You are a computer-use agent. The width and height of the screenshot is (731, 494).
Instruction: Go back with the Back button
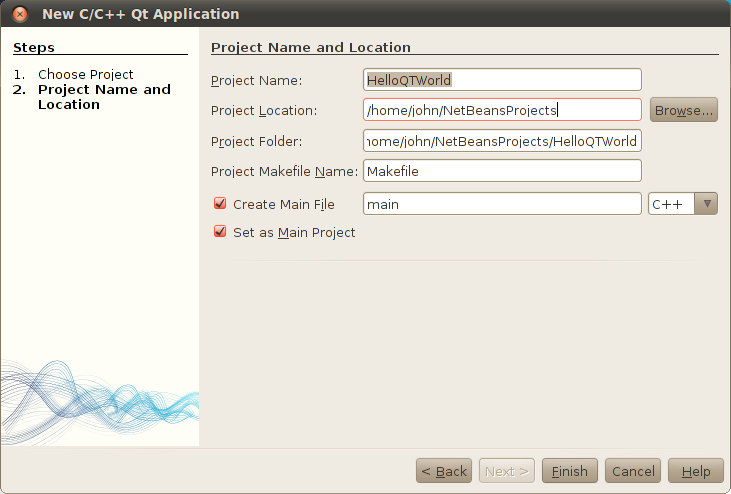pos(443,471)
